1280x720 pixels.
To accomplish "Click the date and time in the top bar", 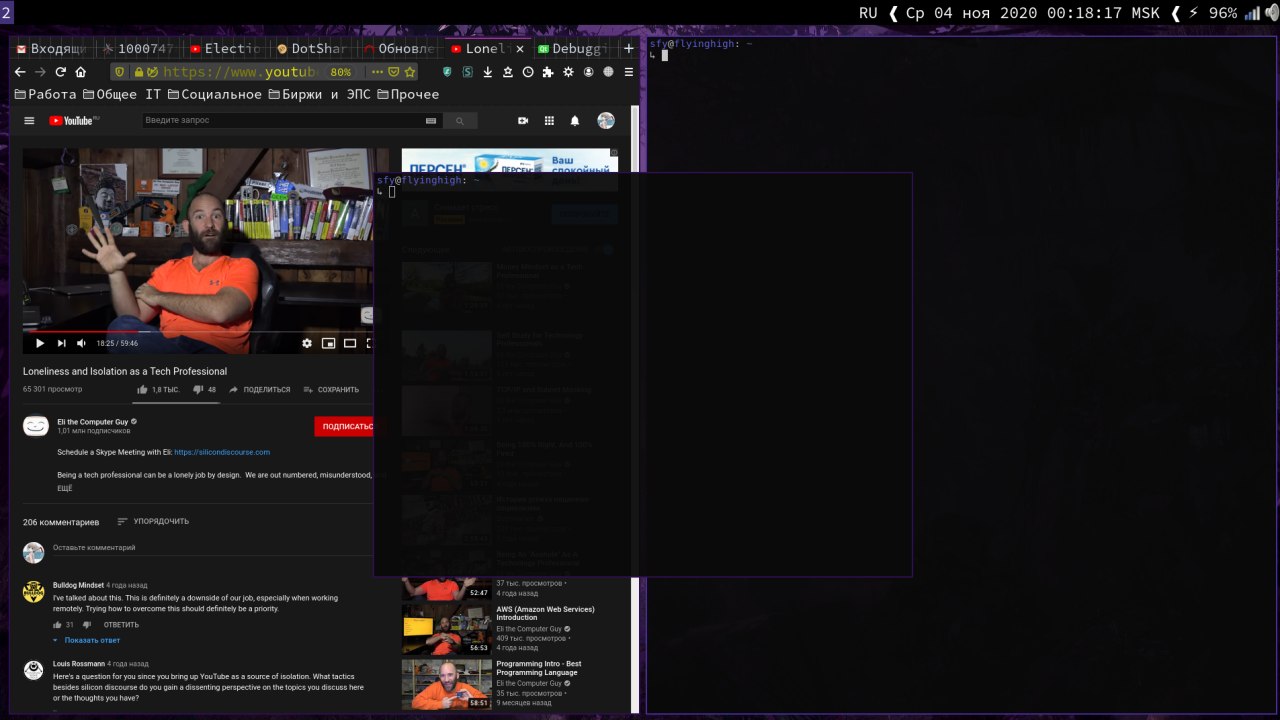I will tap(1032, 13).
